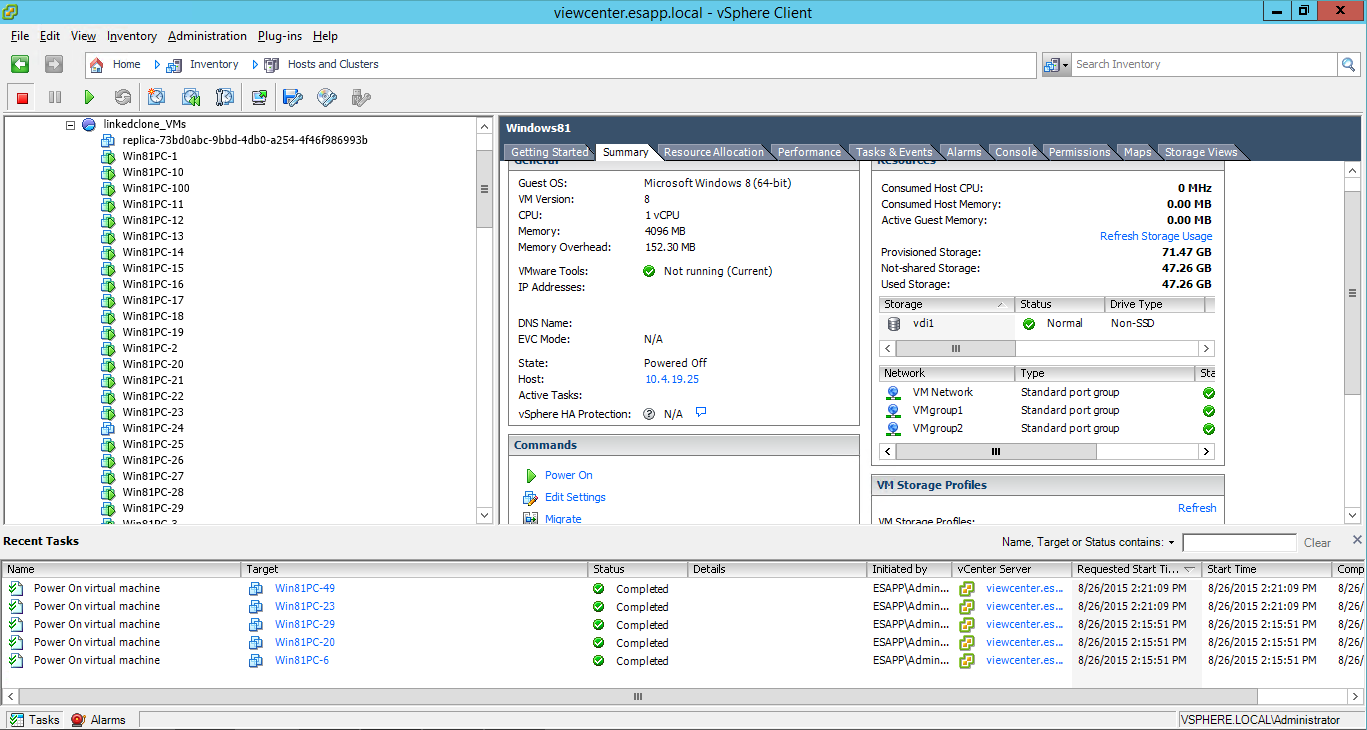Click the Edit Settings link

click(575, 497)
